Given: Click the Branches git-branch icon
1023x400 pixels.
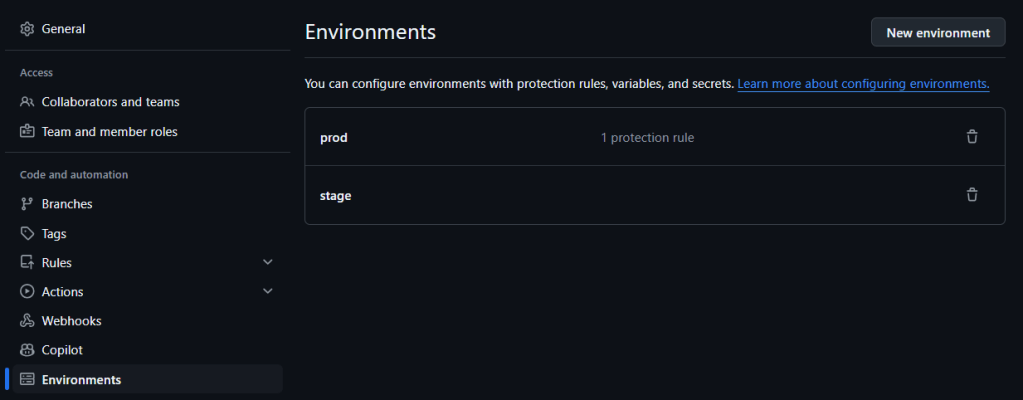Looking at the screenshot, I should pyautogui.click(x=27, y=204).
